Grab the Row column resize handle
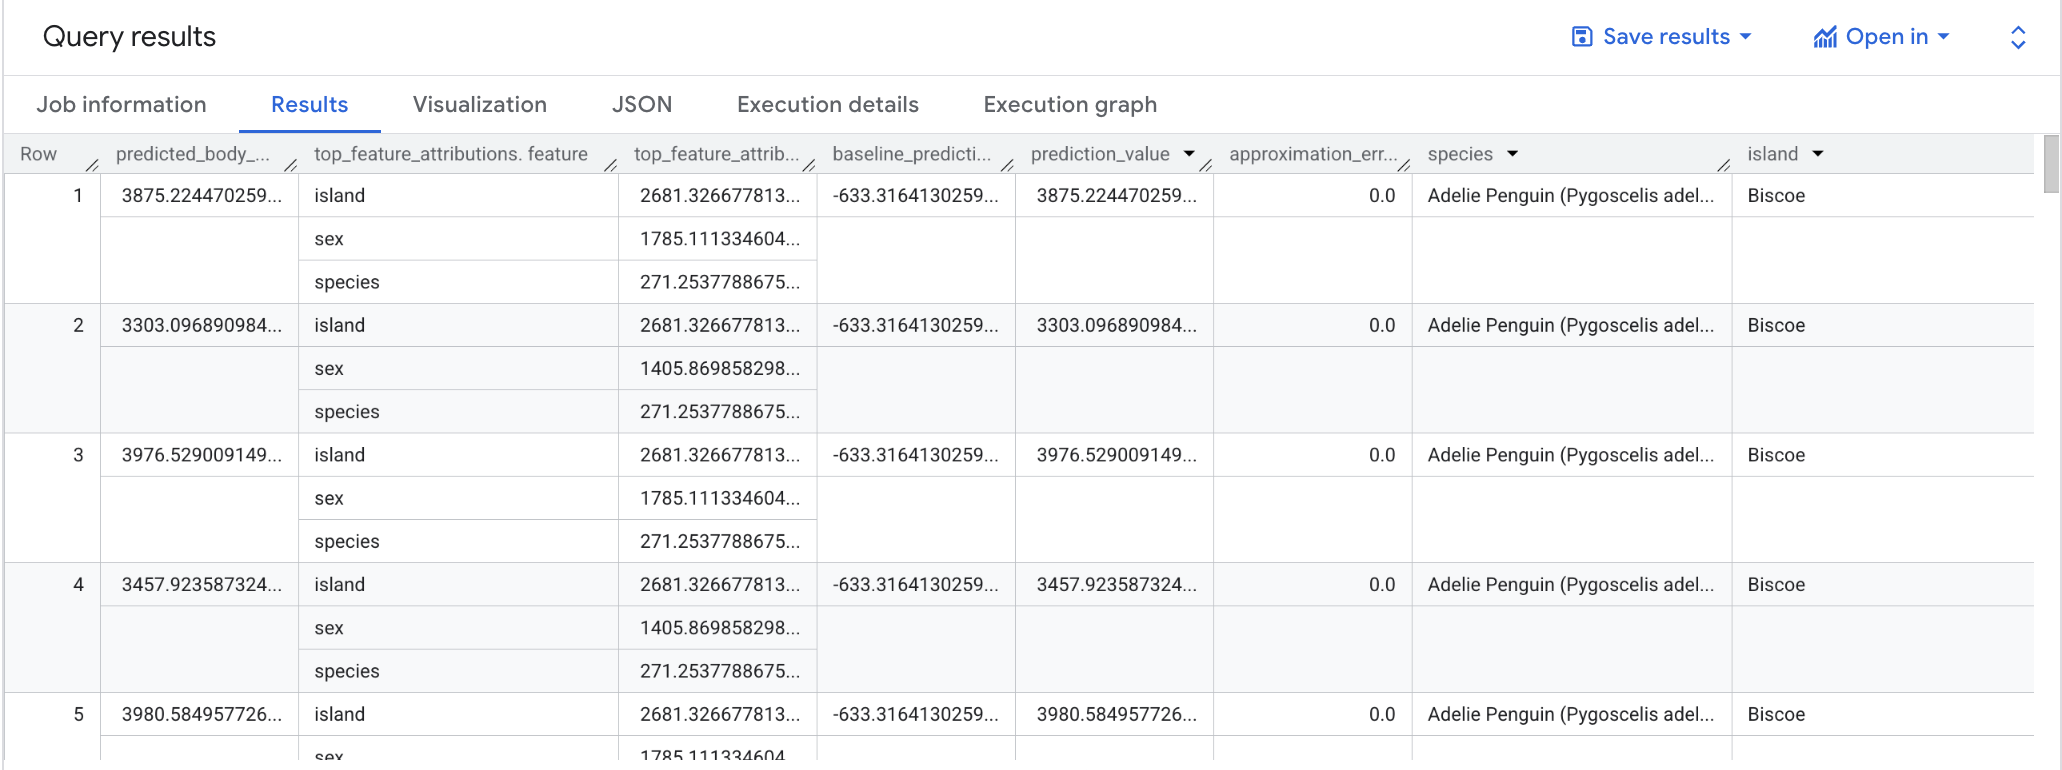 pos(92,165)
